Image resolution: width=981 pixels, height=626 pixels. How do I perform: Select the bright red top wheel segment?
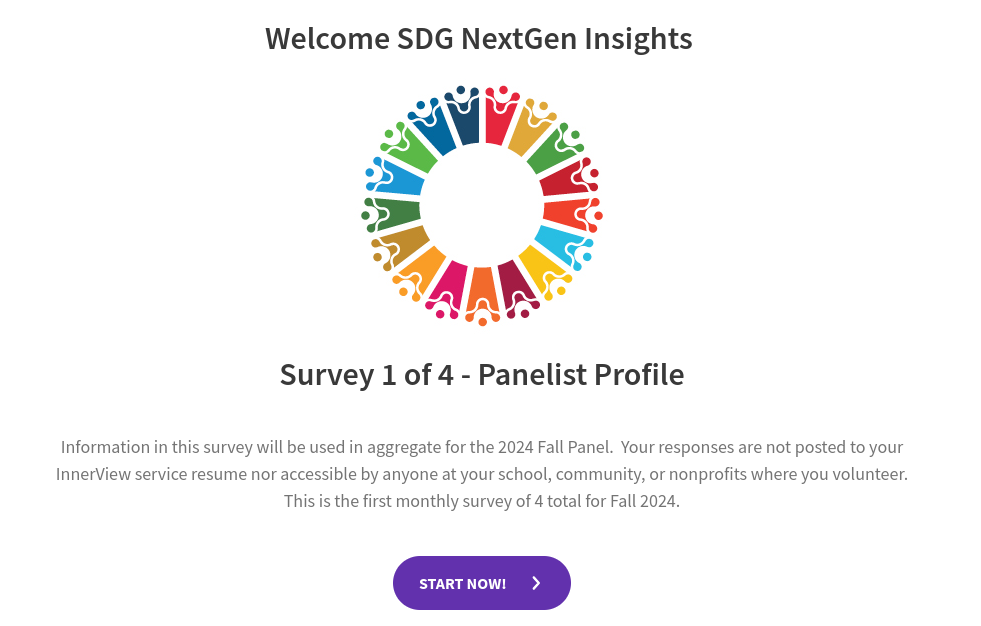click(499, 121)
